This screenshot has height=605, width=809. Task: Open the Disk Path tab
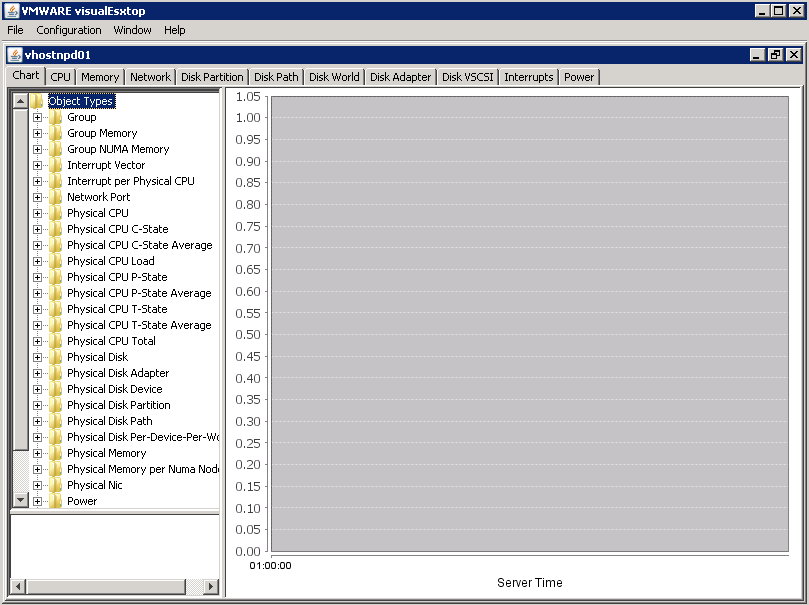[276, 77]
